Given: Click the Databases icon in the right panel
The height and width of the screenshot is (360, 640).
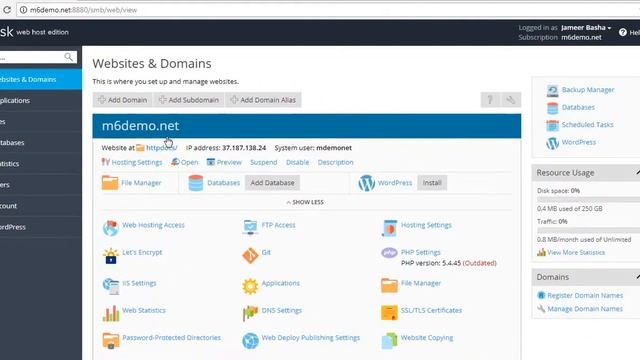Looking at the screenshot, I should [552, 108].
